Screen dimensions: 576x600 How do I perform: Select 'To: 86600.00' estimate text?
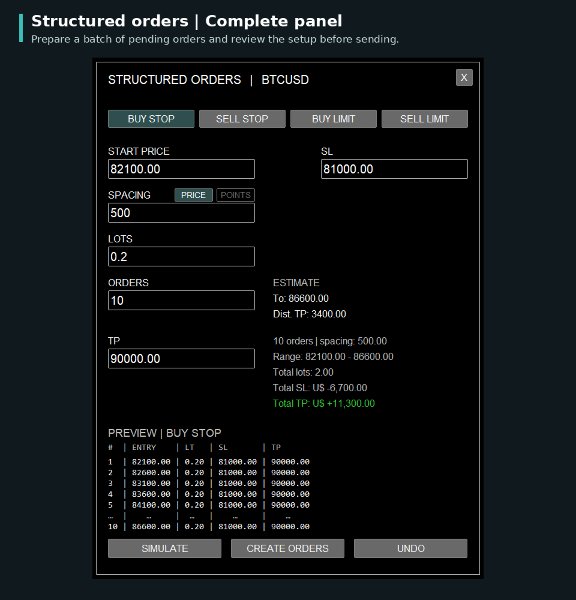pos(301,298)
